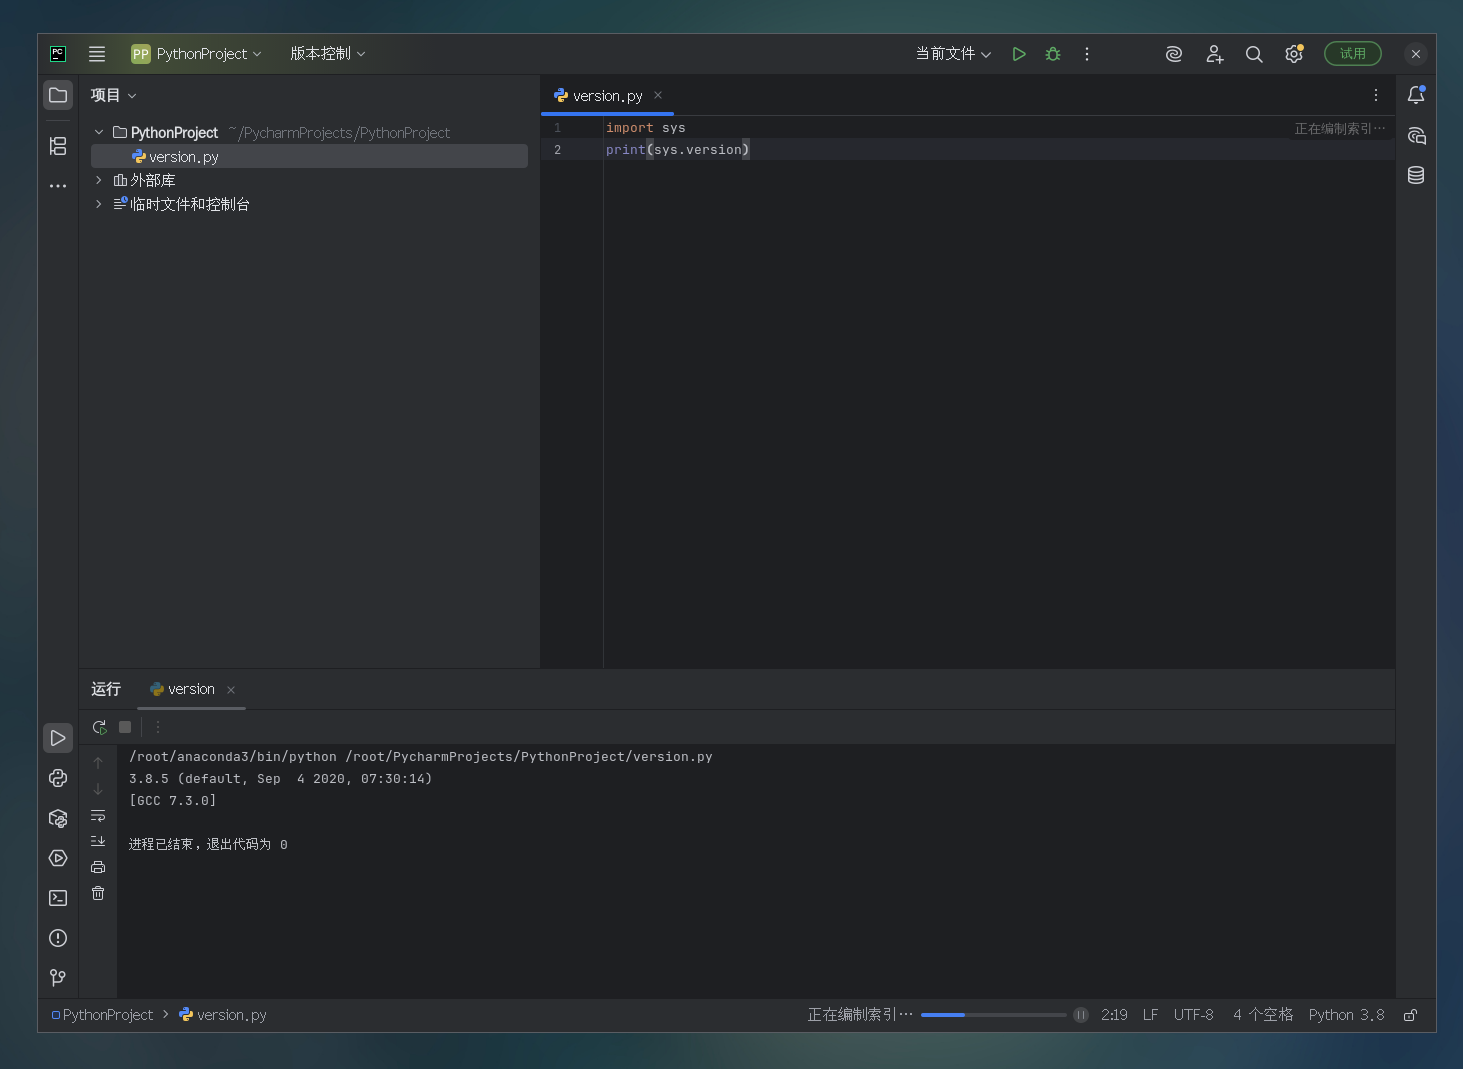Click version.py breadcrumb in status bar
1463x1069 pixels.
coord(223,1015)
